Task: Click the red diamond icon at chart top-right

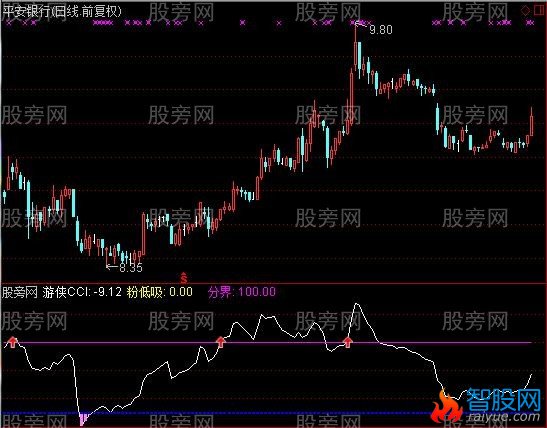Action: click(x=525, y=11)
